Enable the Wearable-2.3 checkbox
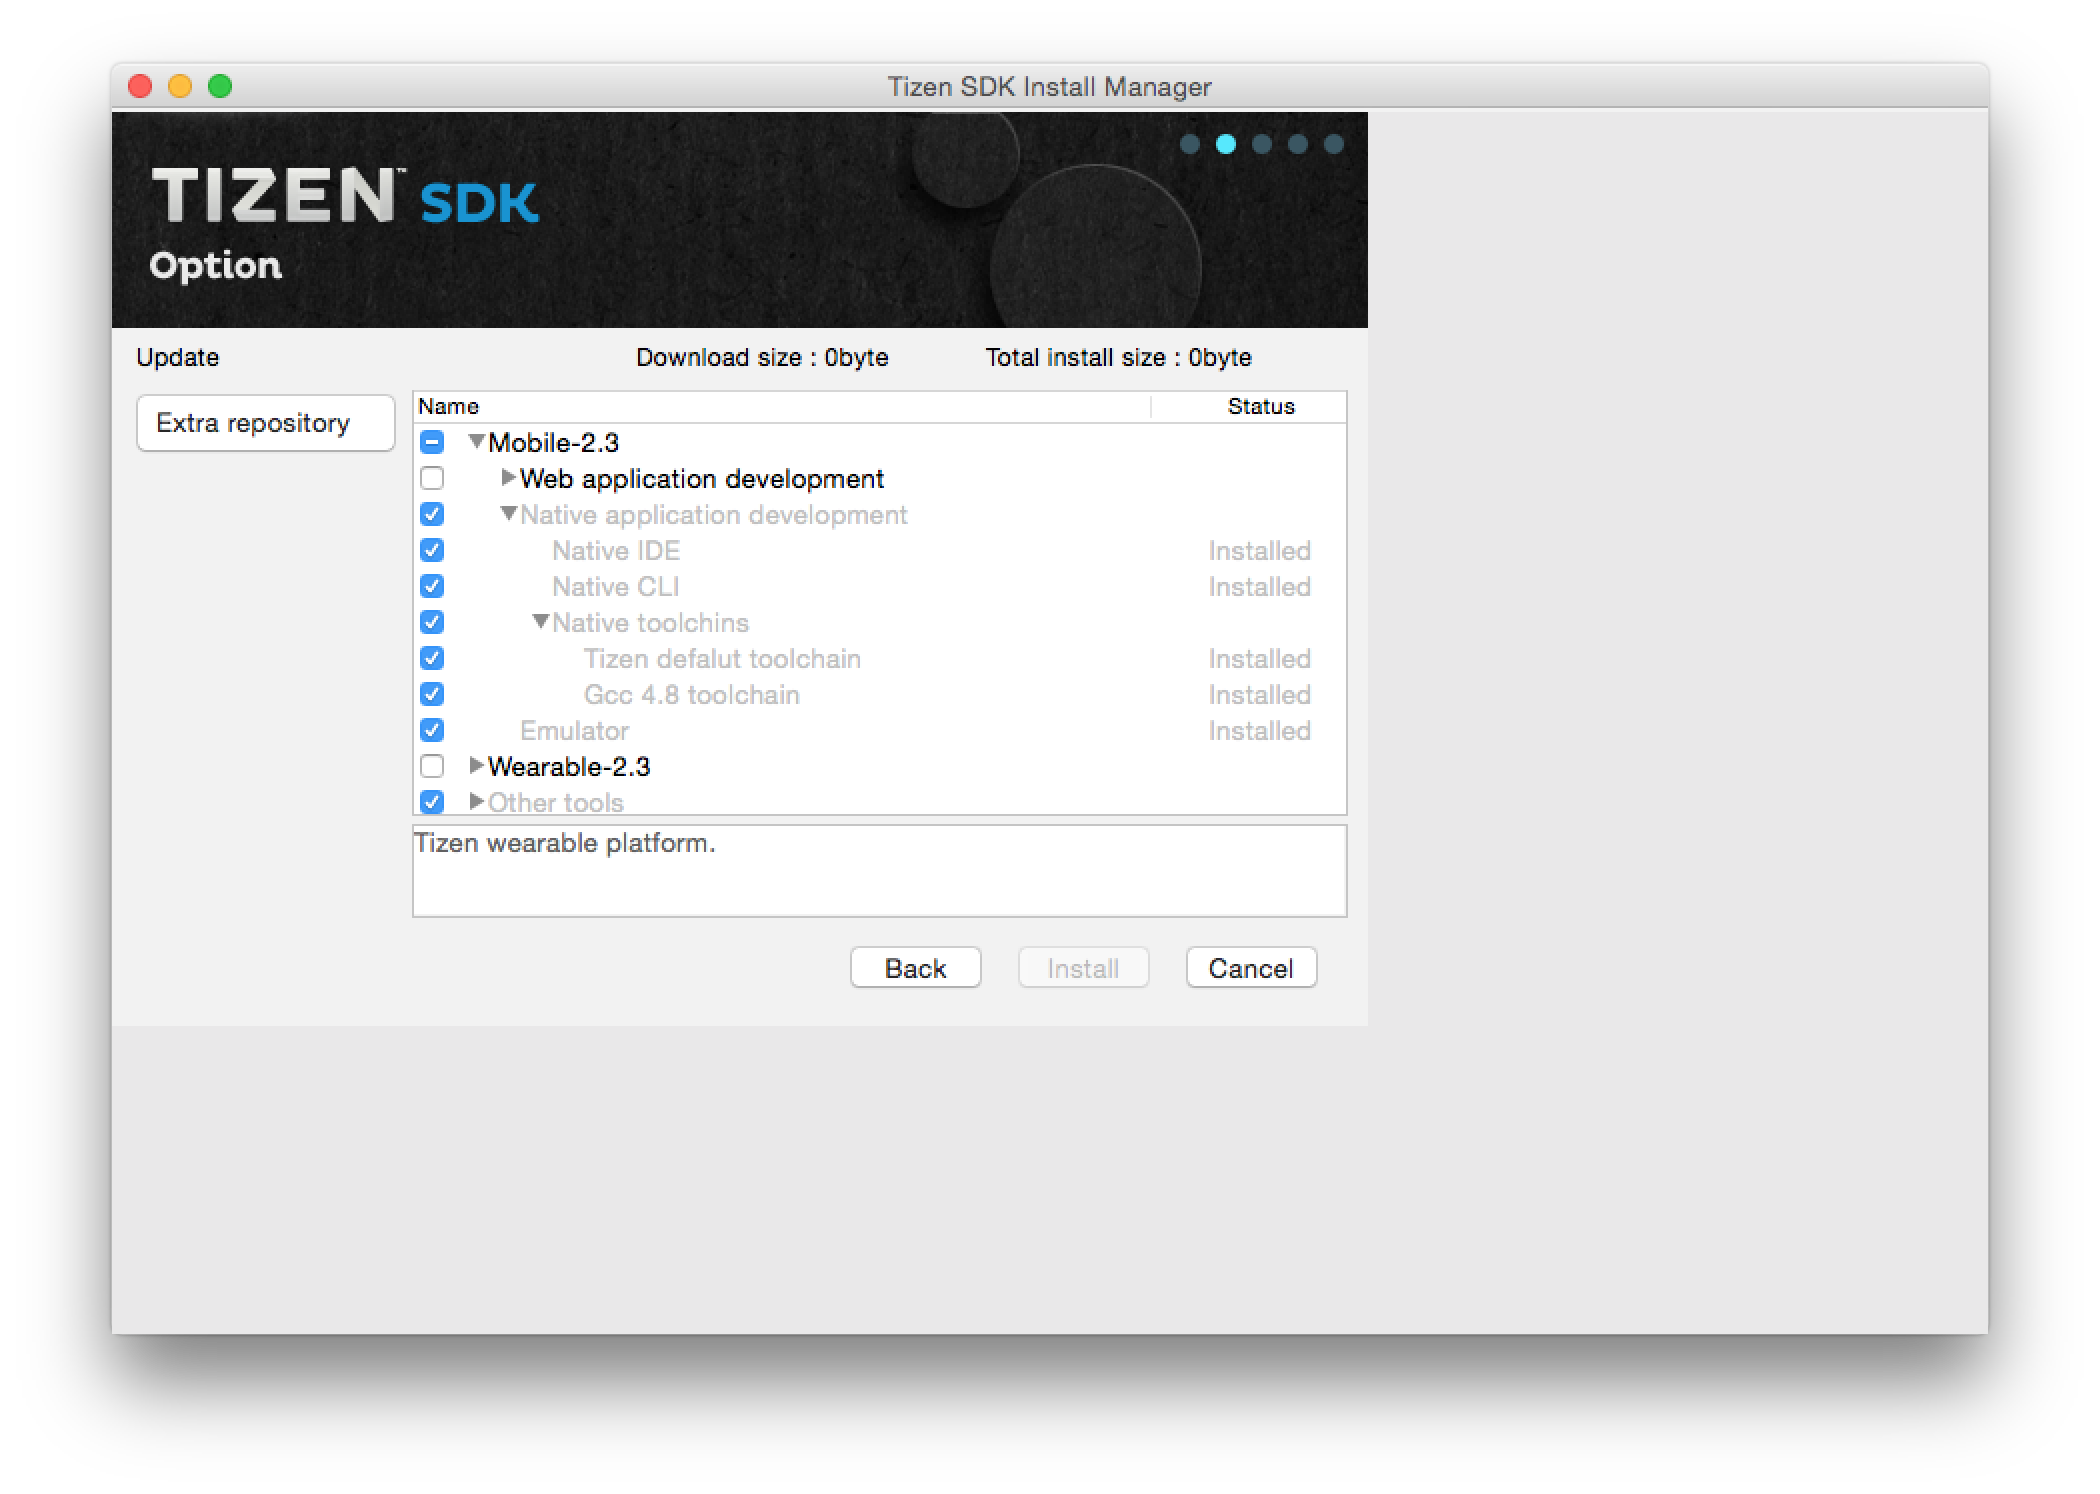The width and height of the screenshot is (2100, 1494). [432, 766]
